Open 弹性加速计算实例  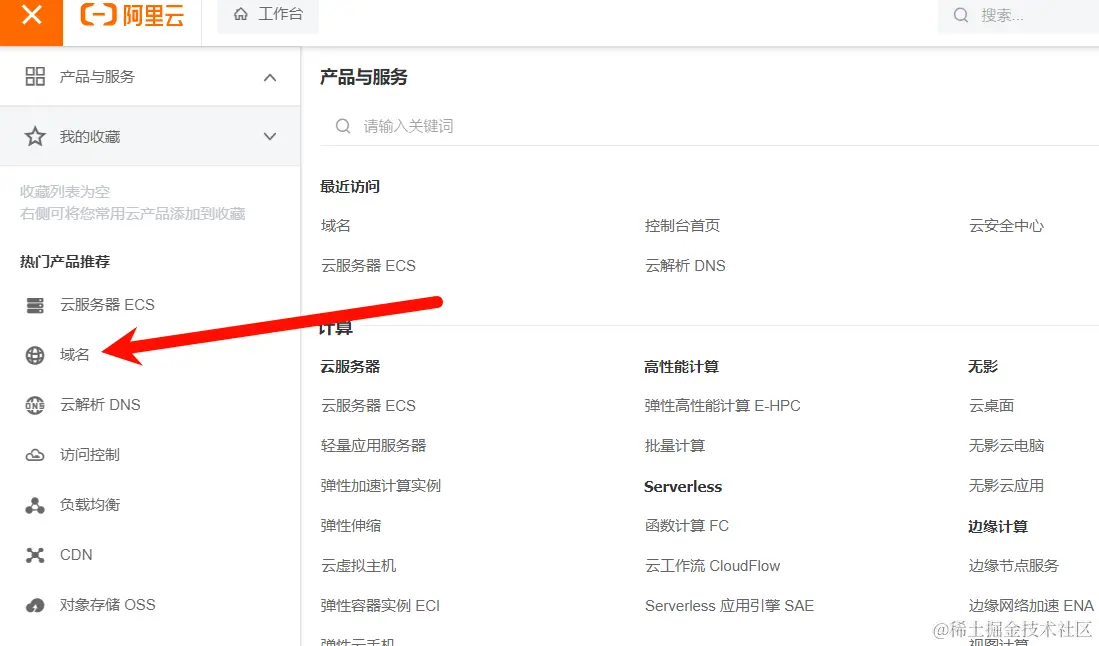pyautogui.click(x=381, y=486)
